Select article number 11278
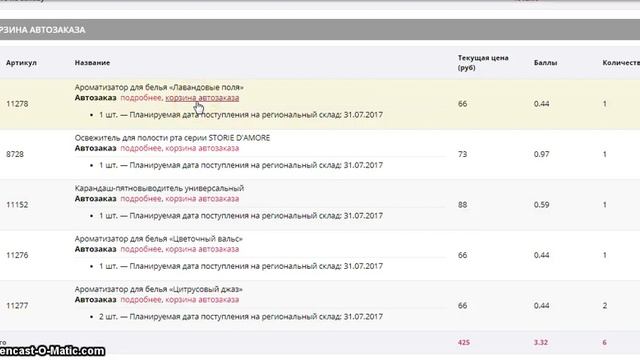 point(17,104)
